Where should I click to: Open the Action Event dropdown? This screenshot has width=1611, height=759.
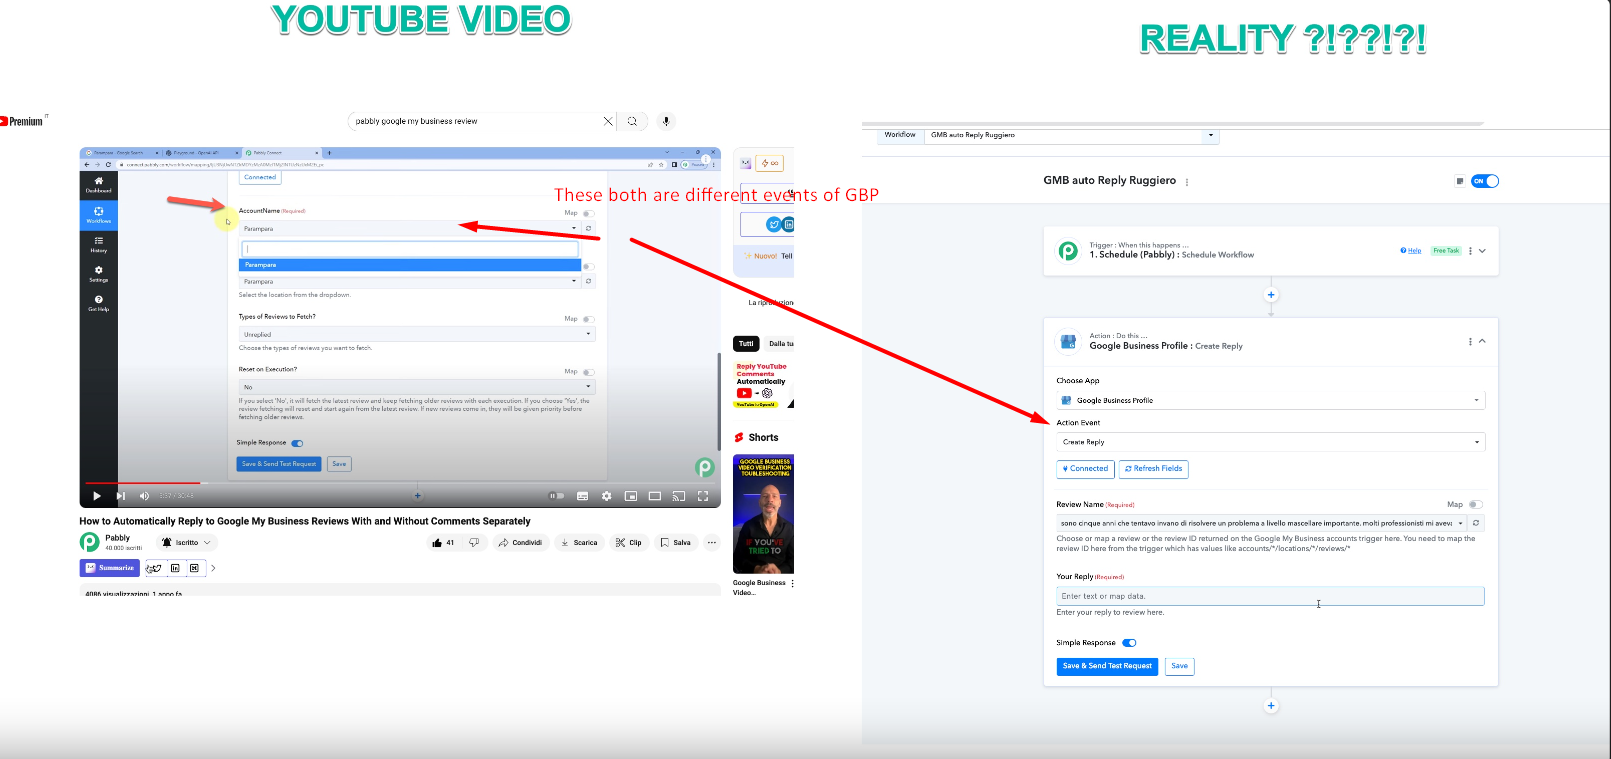(x=1270, y=442)
